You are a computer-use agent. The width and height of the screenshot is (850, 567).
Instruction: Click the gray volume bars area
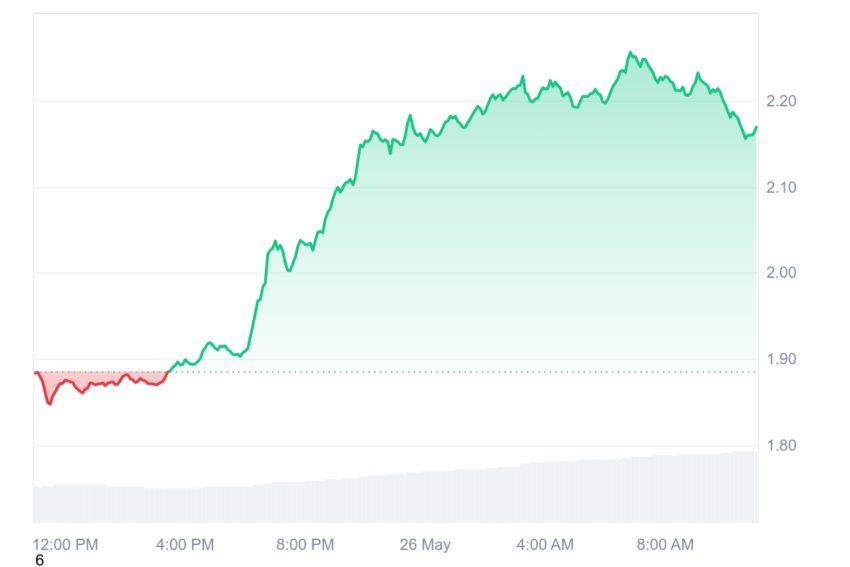pos(396,496)
